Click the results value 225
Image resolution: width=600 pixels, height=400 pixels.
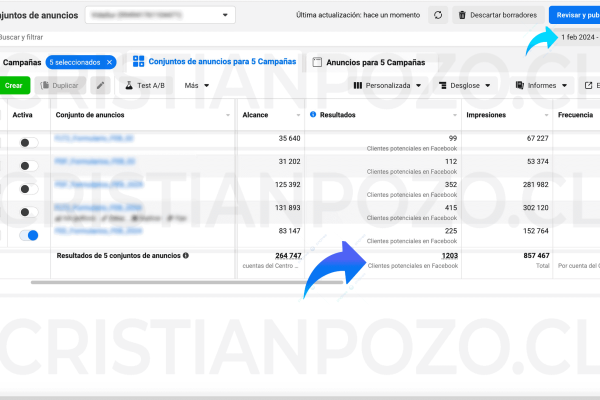point(451,231)
